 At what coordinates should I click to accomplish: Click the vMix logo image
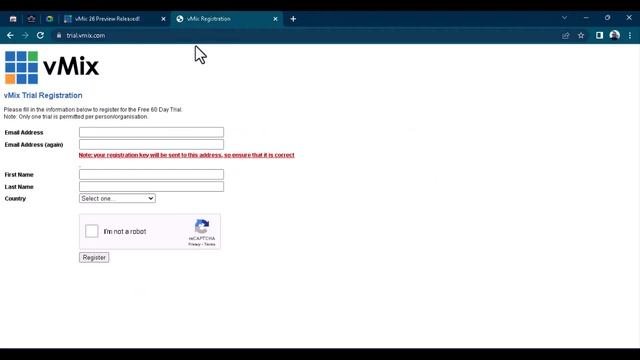(x=52, y=67)
